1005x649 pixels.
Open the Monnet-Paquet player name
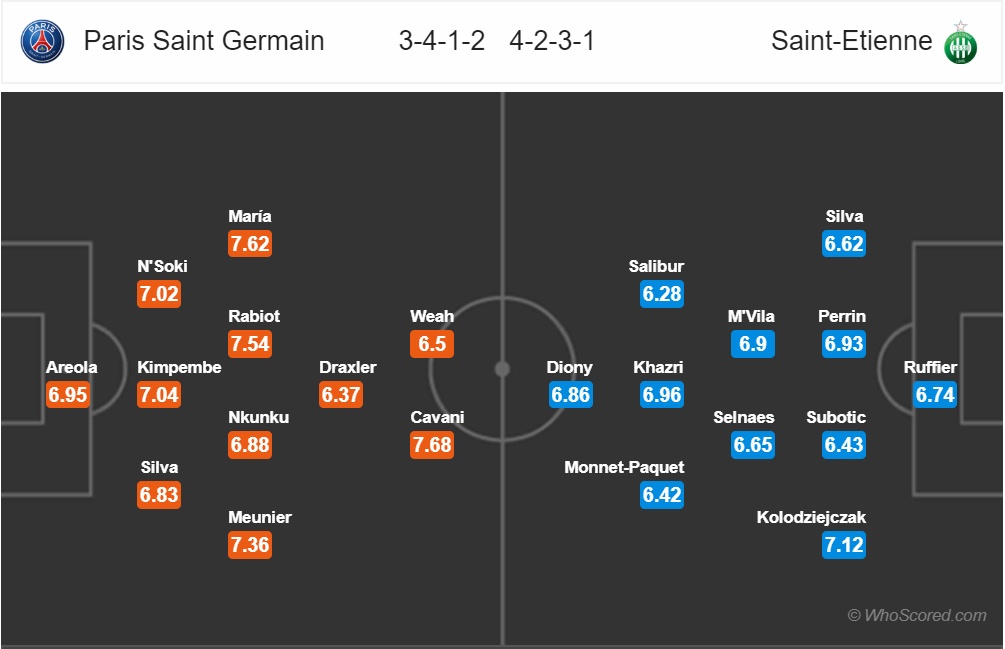click(624, 467)
